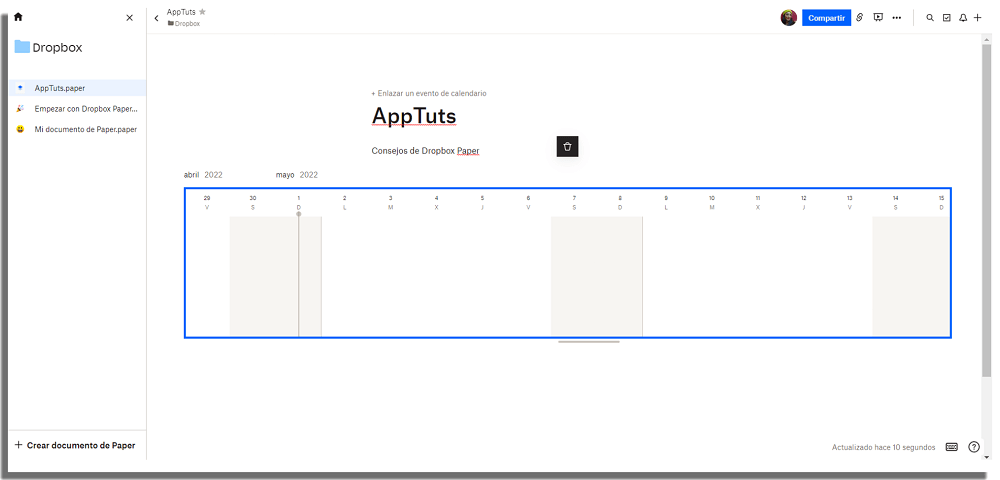Open Empezar con Dropbox Paper document
The image size is (1000, 480).
point(78,108)
